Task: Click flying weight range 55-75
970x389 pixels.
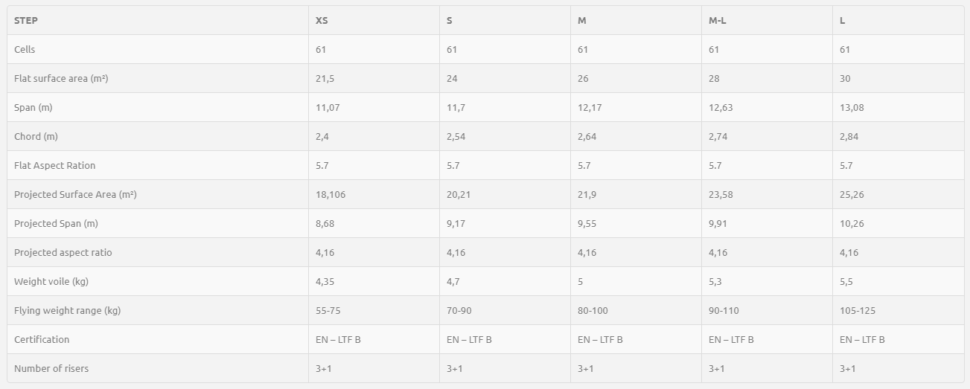Action: 328,310
